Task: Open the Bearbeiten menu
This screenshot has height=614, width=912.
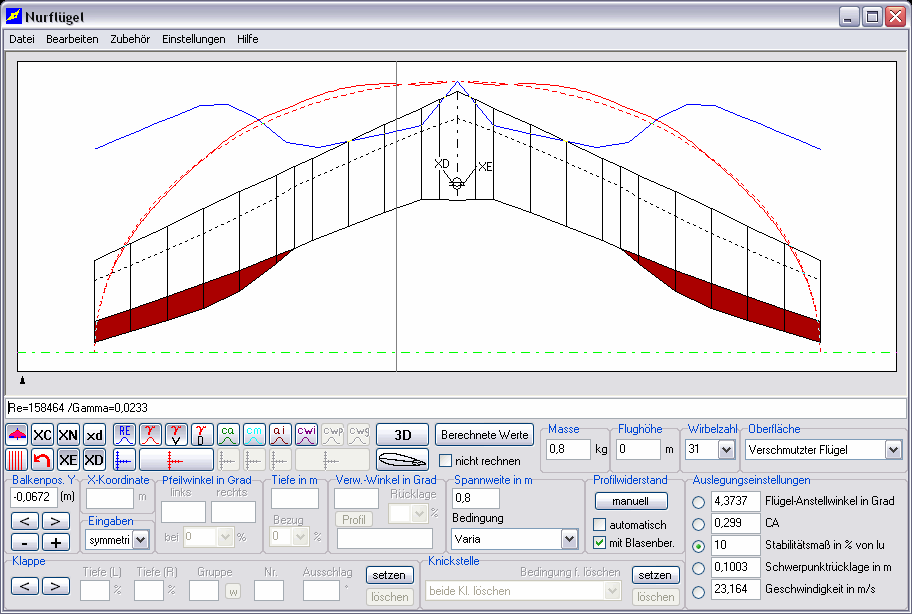Action: tap(72, 39)
